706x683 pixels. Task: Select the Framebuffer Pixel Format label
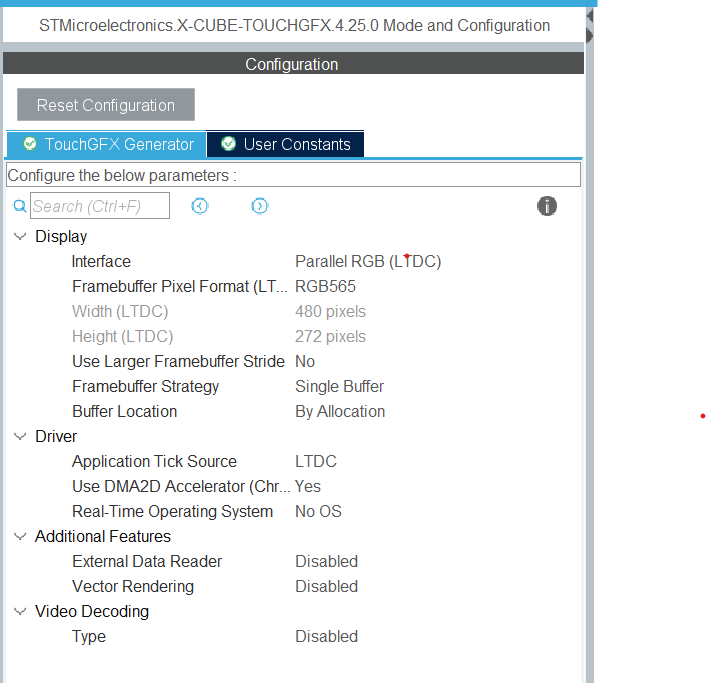[180, 286]
